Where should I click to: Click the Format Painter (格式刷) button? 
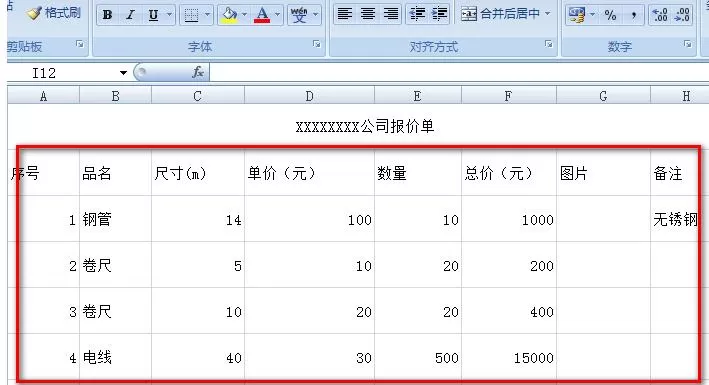click(53, 13)
